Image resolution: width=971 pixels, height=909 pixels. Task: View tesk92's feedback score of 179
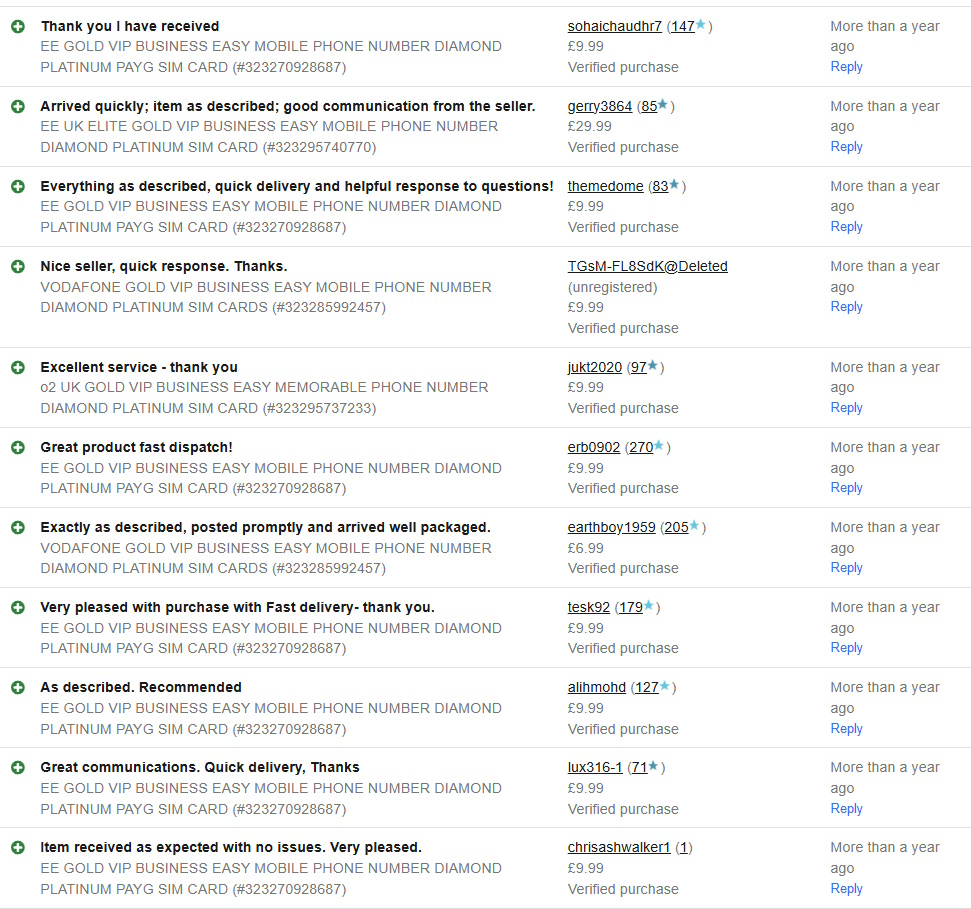click(630, 607)
